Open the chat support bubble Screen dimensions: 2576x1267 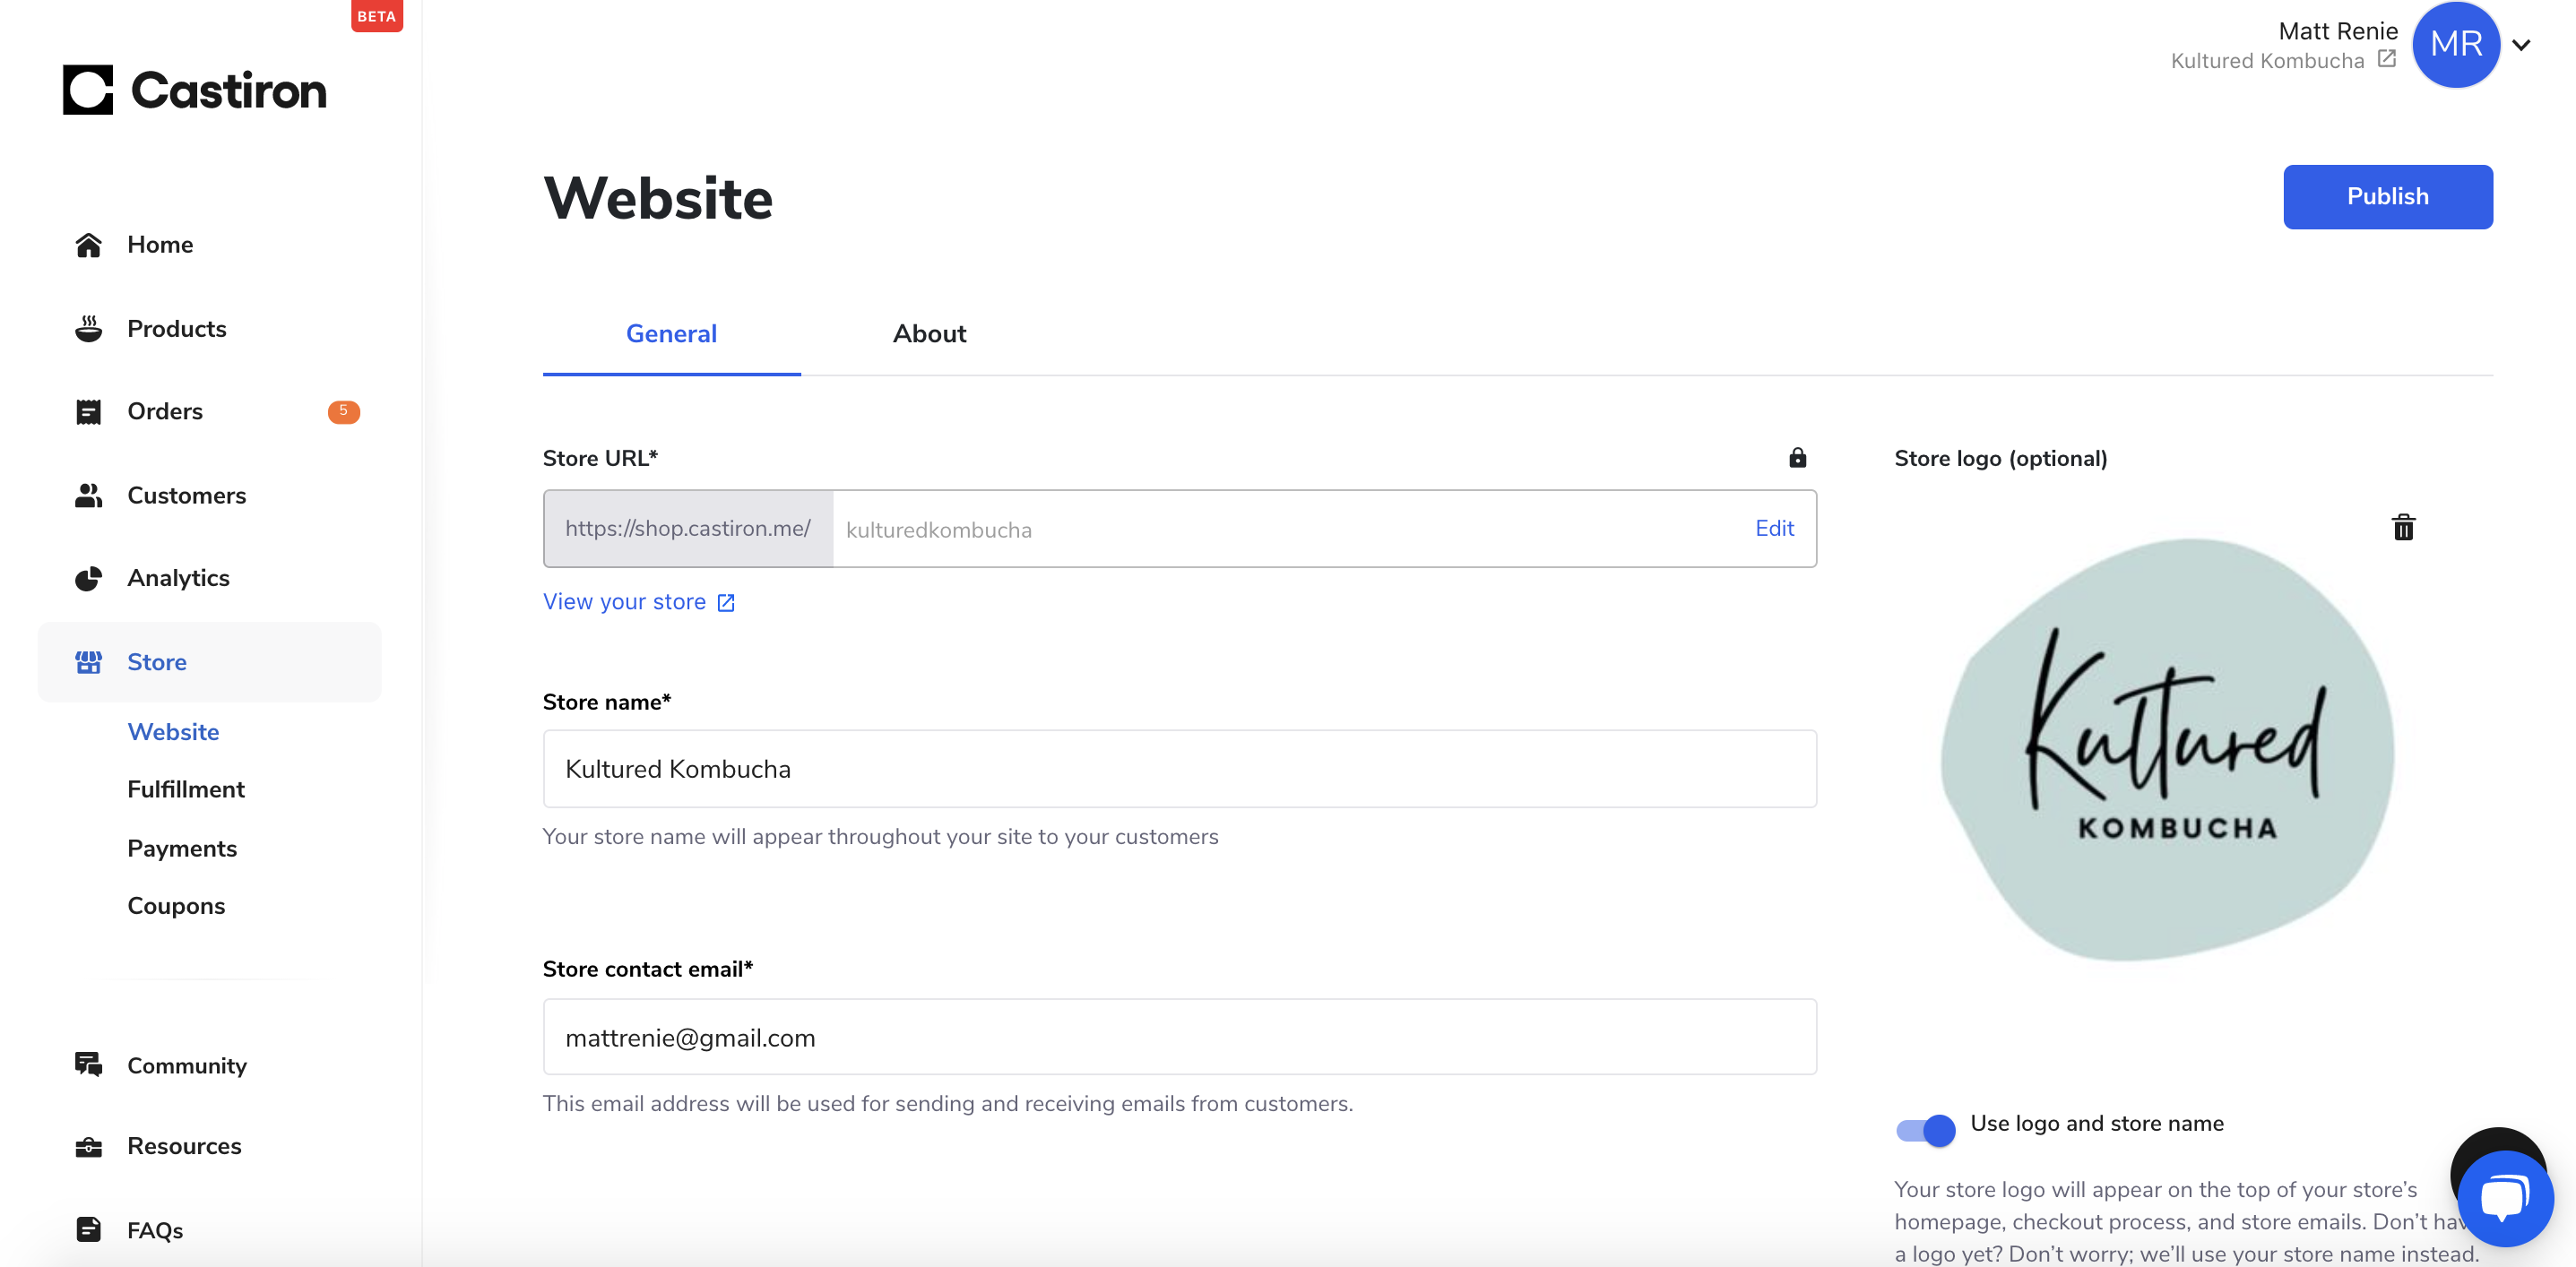coord(2504,1197)
